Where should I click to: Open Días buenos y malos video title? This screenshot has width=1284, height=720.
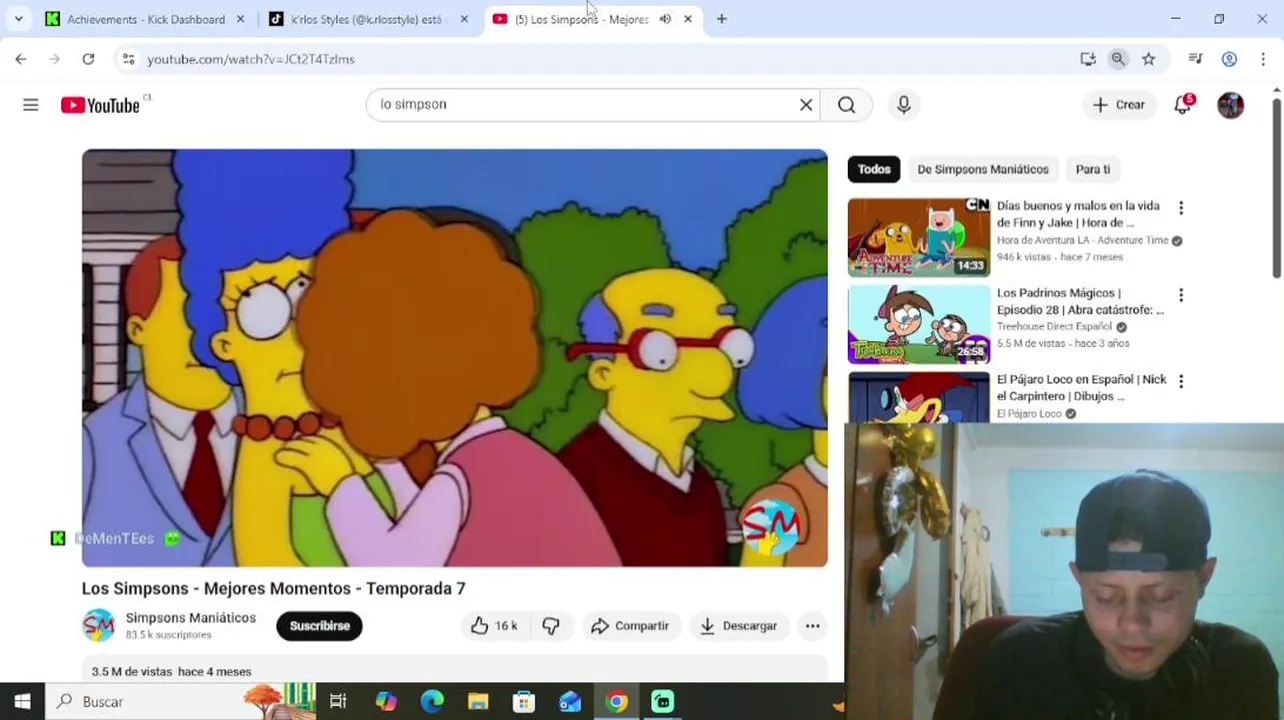1078,214
